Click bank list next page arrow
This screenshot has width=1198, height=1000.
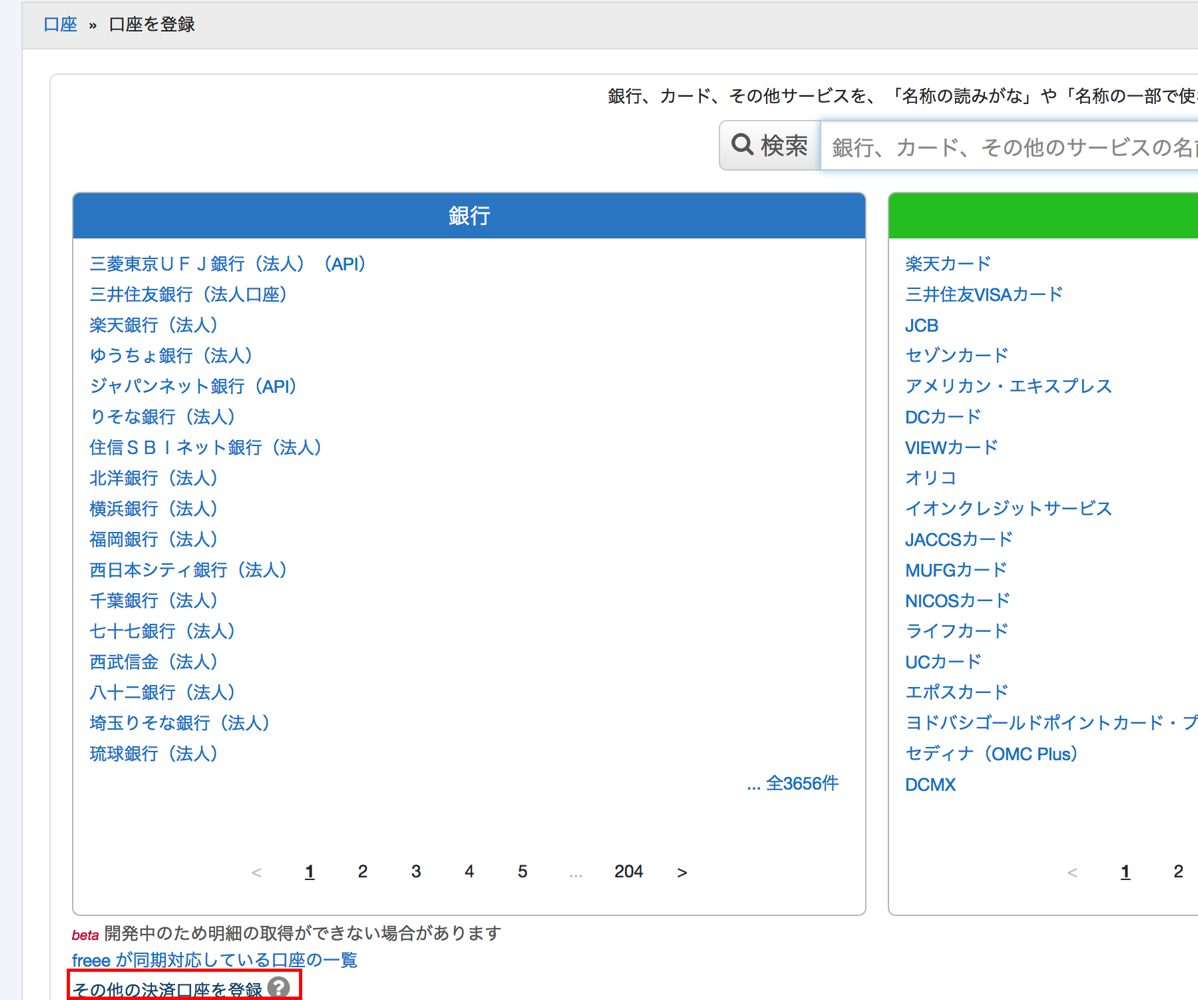(x=682, y=872)
